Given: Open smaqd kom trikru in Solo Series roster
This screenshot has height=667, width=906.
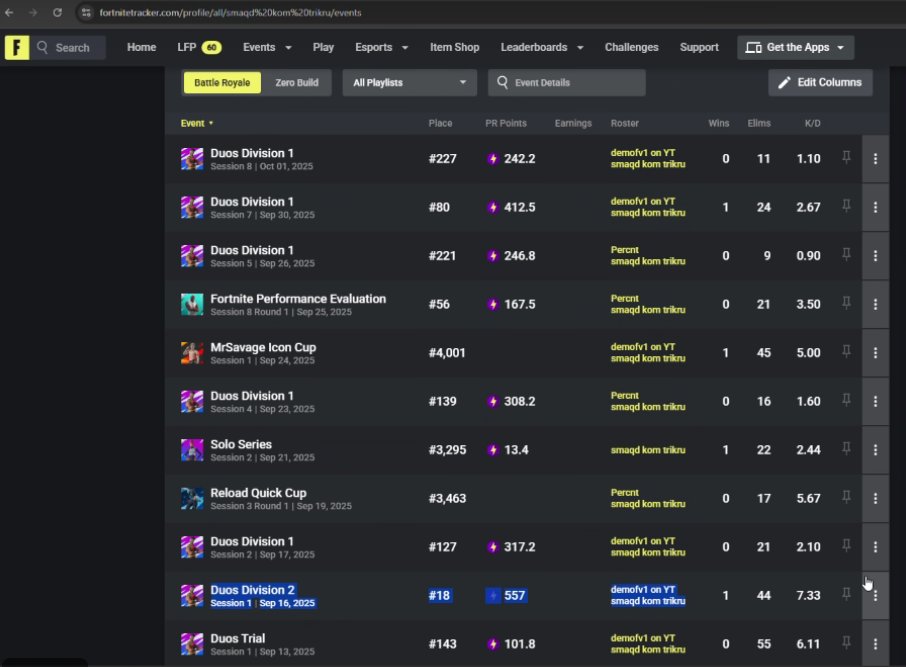Looking at the screenshot, I should coord(648,450).
